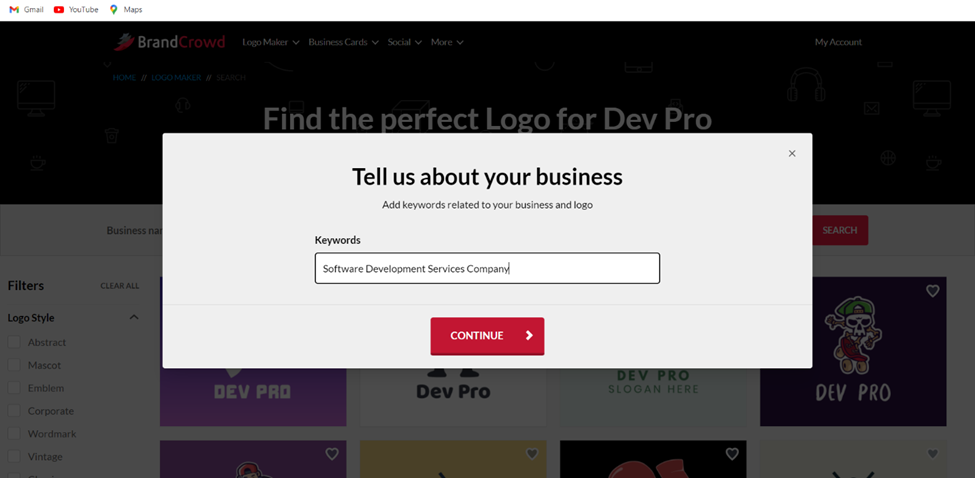The width and height of the screenshot is (975, 478).
Task: Open the Social menu
Action: pos(404,42)
